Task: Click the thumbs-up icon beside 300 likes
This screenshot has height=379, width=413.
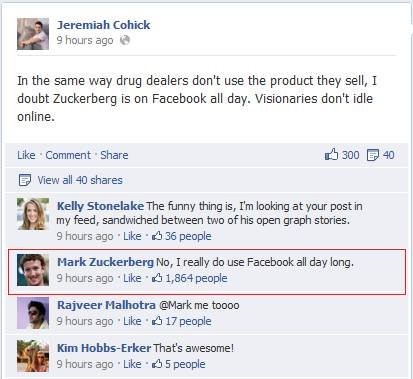Action: tap(332, 154)
